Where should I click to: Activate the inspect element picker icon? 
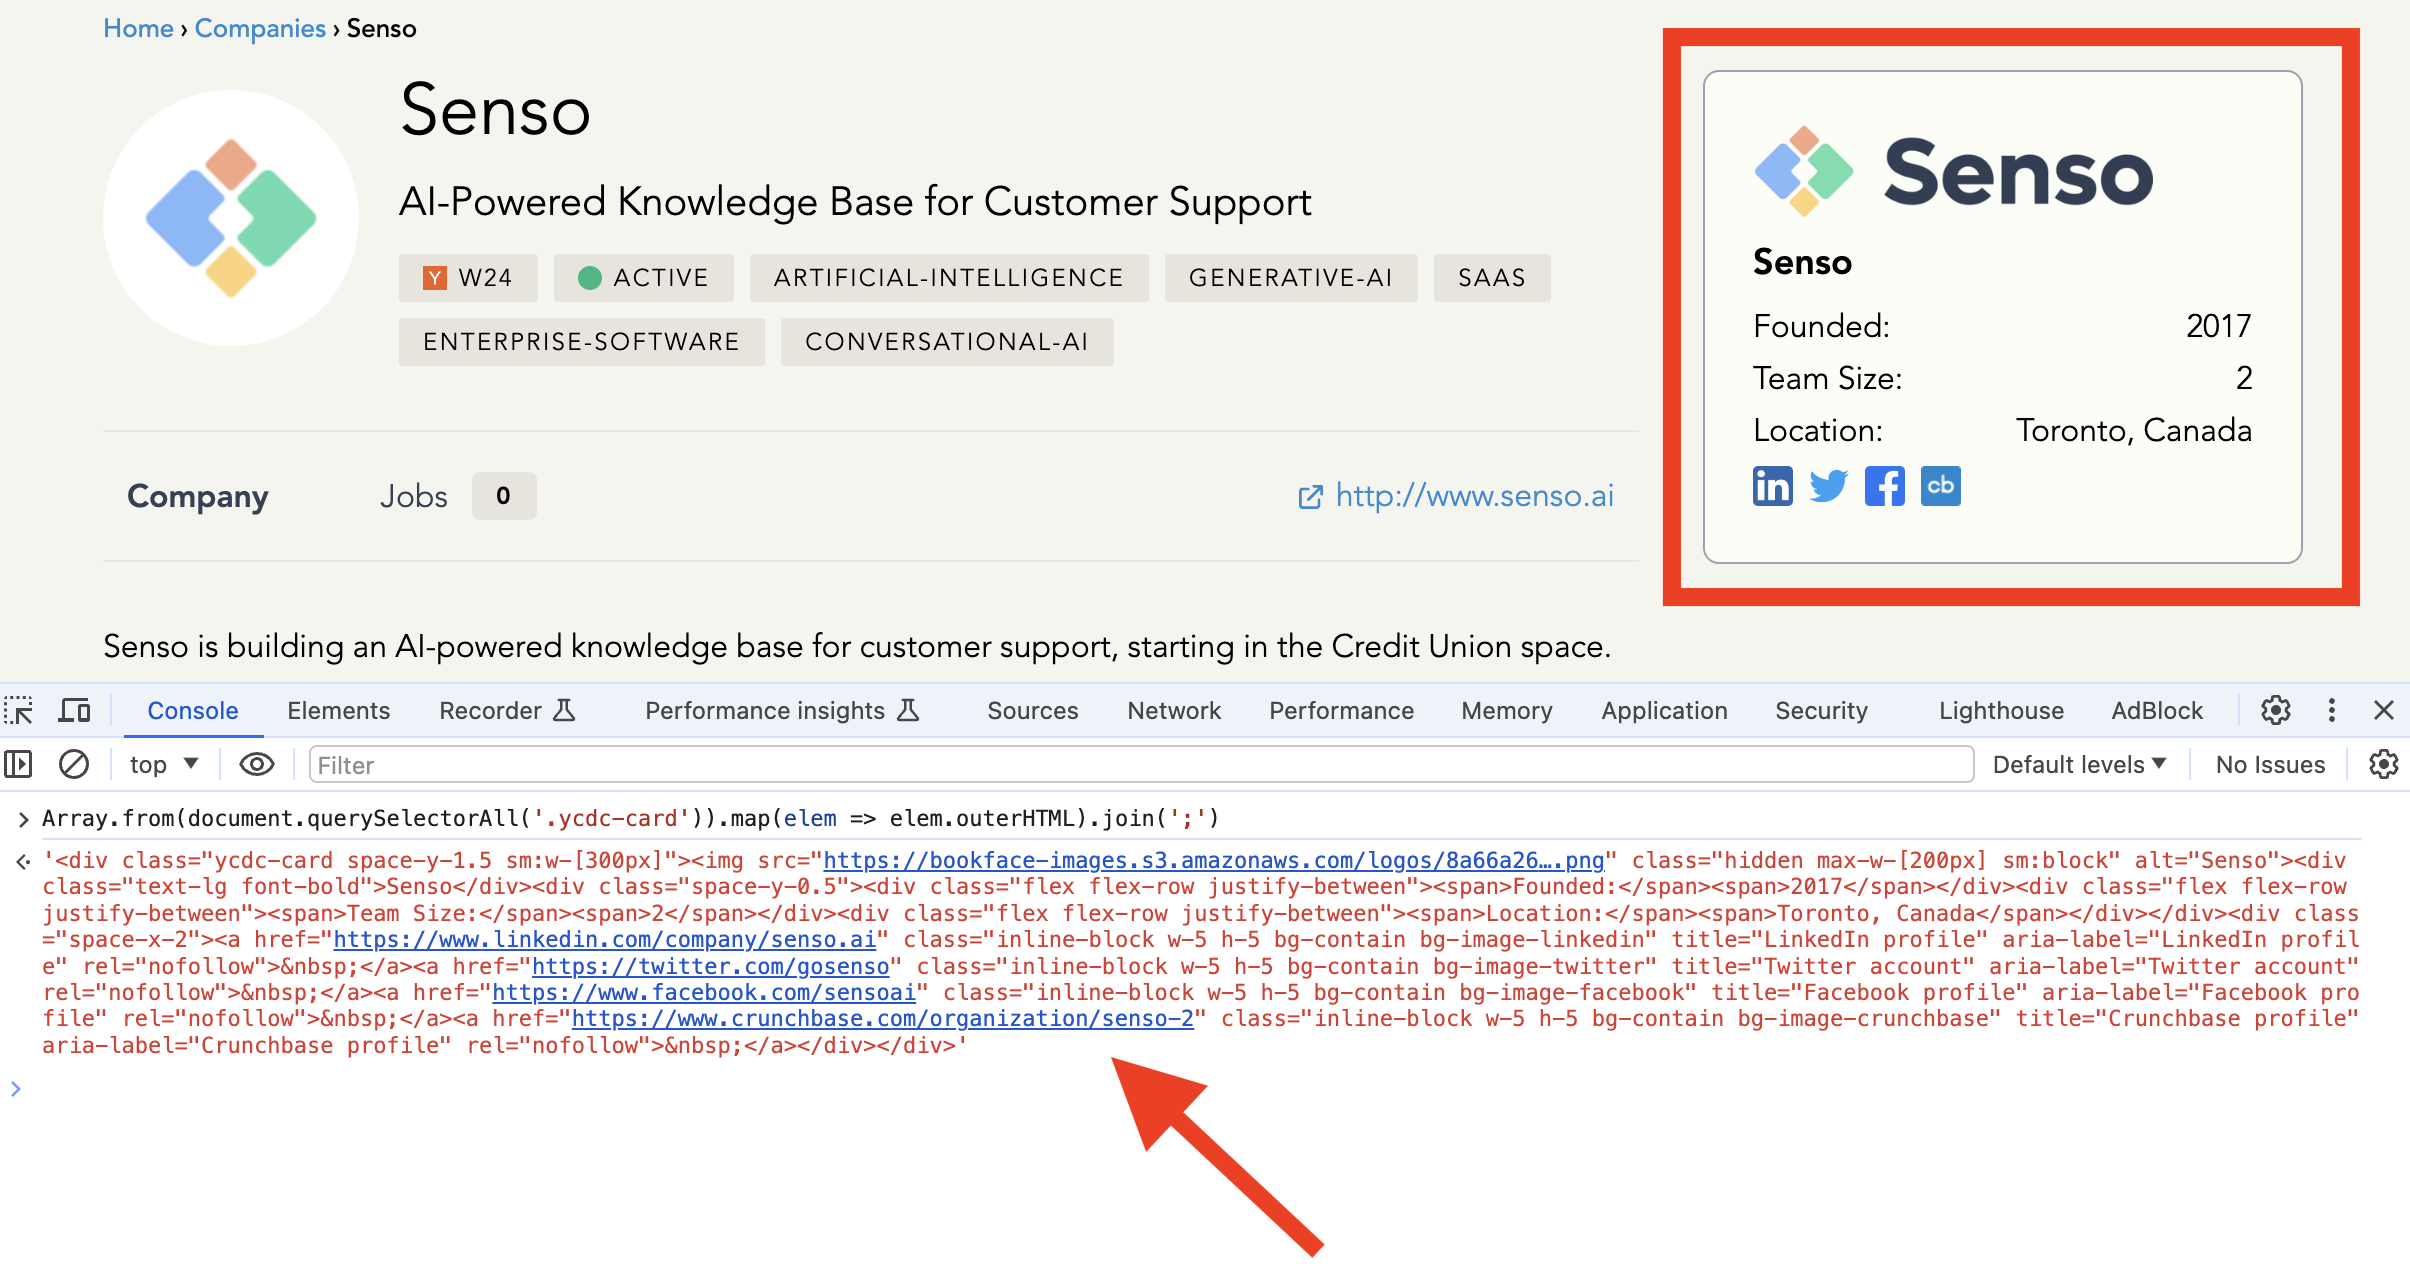tap(19, 711)
